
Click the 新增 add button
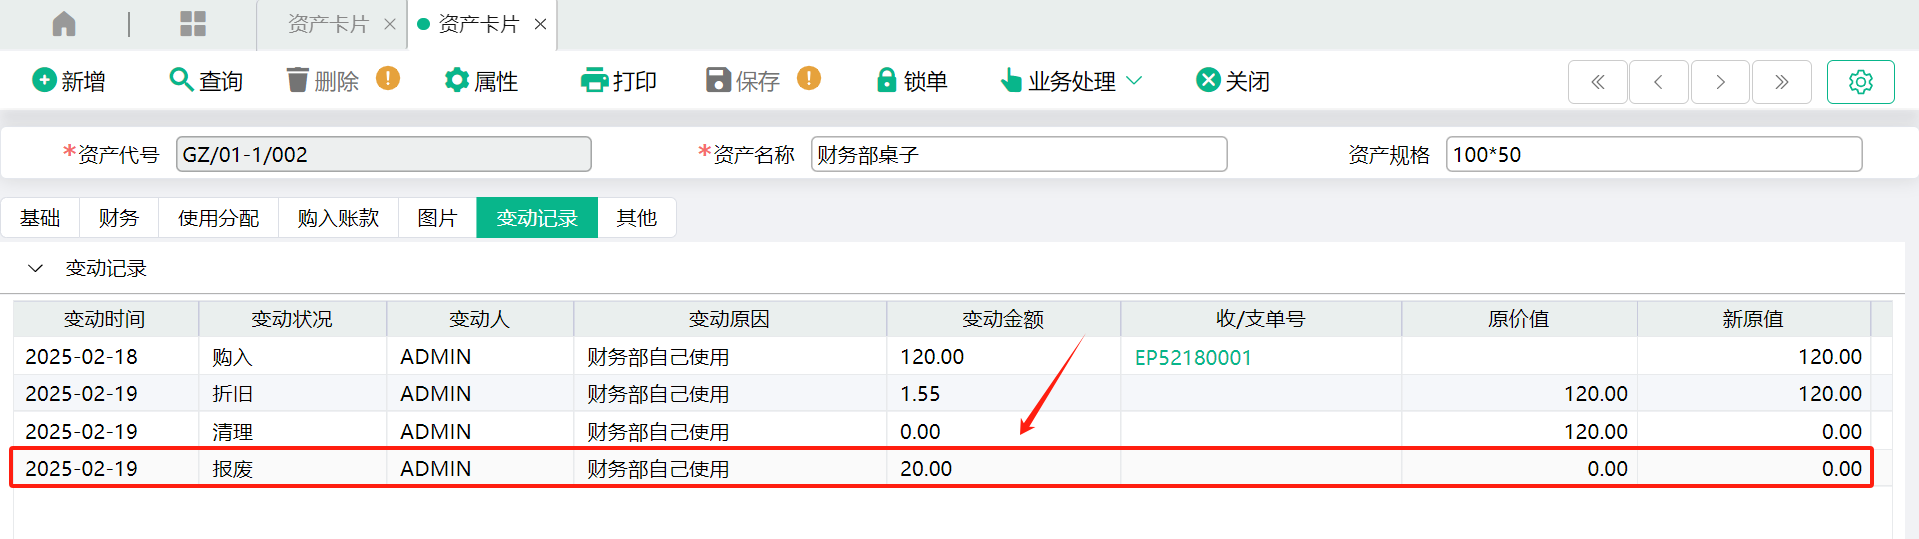[69, 81]
